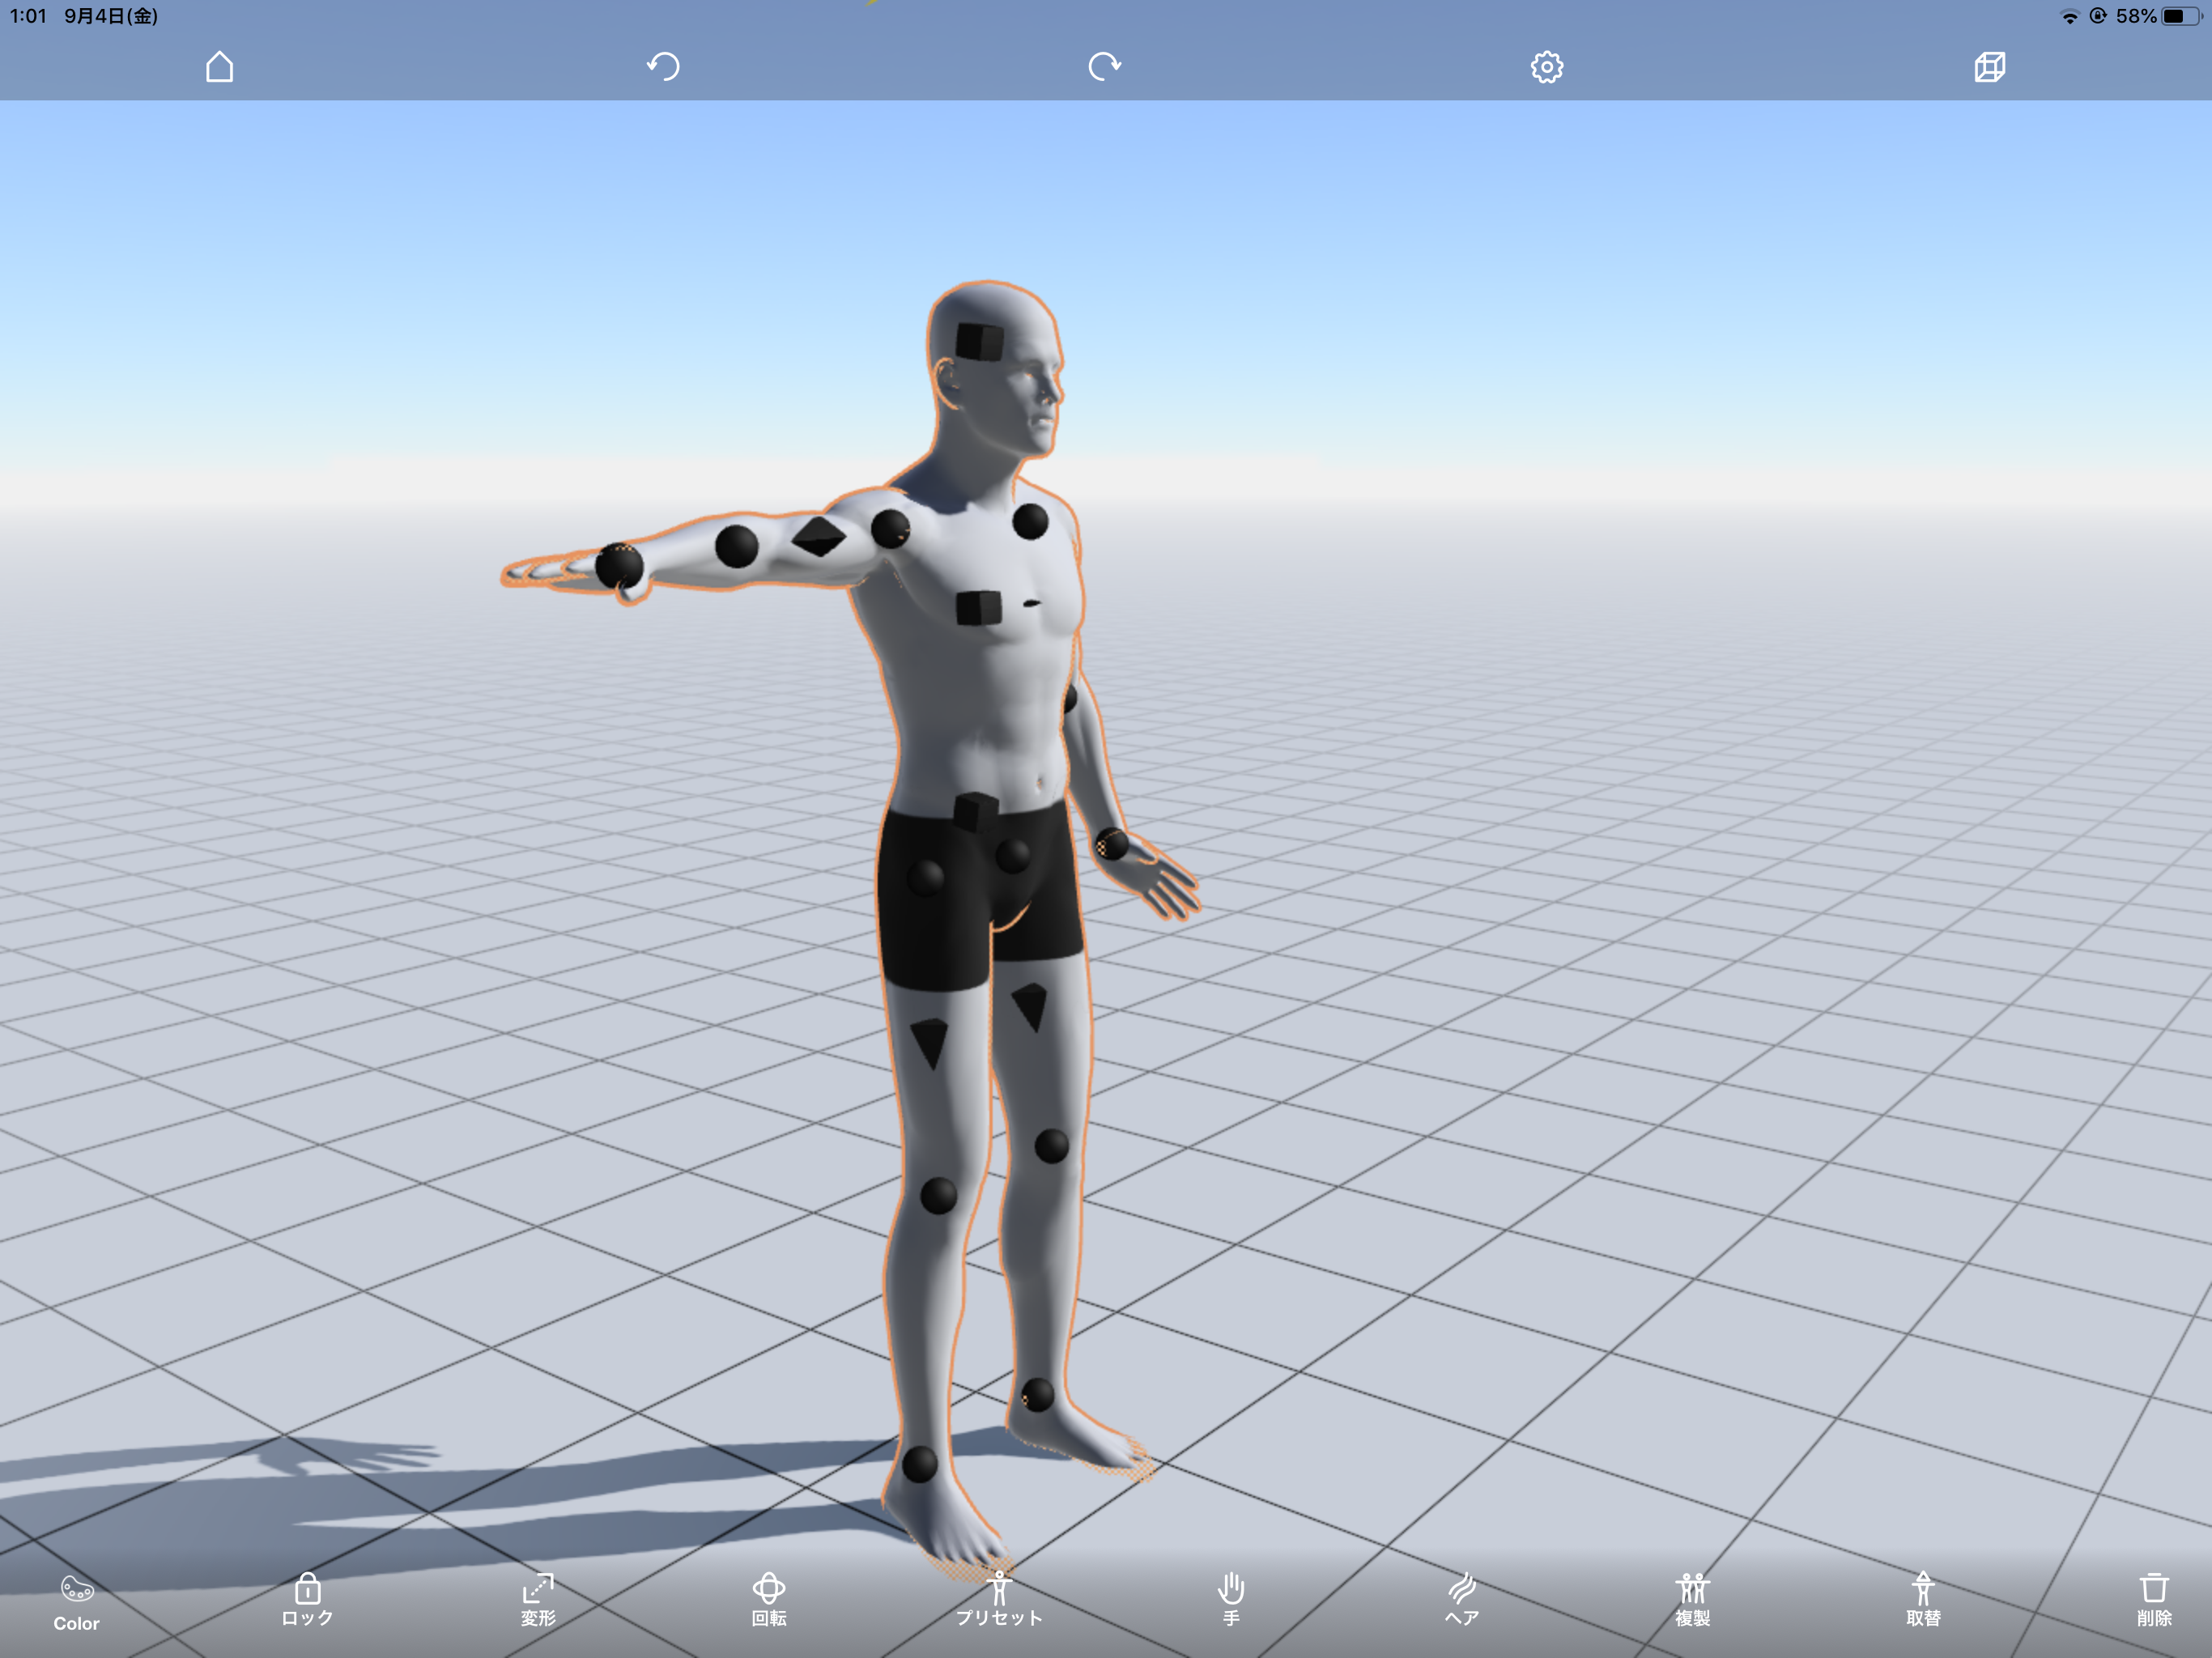Open the 手 hand pose tool
Screen dimensions: 2212x1658
1231,1601
